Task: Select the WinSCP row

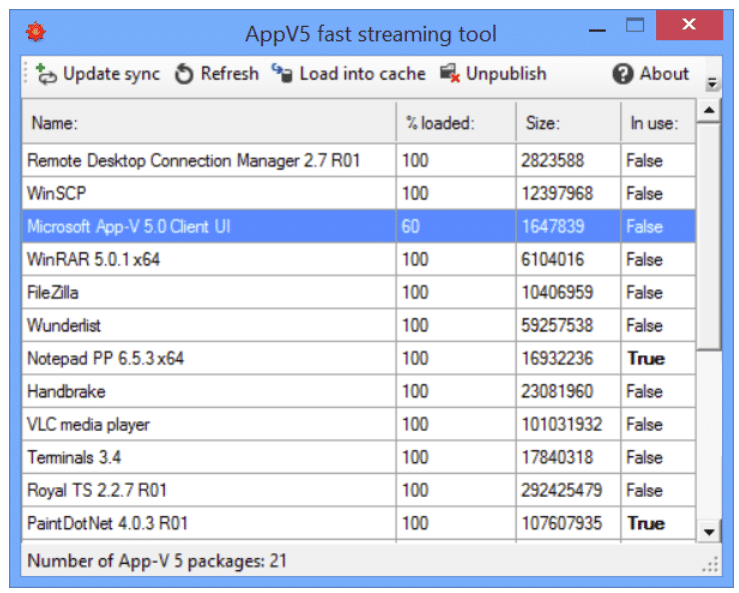Action: [x=359, y=194]
